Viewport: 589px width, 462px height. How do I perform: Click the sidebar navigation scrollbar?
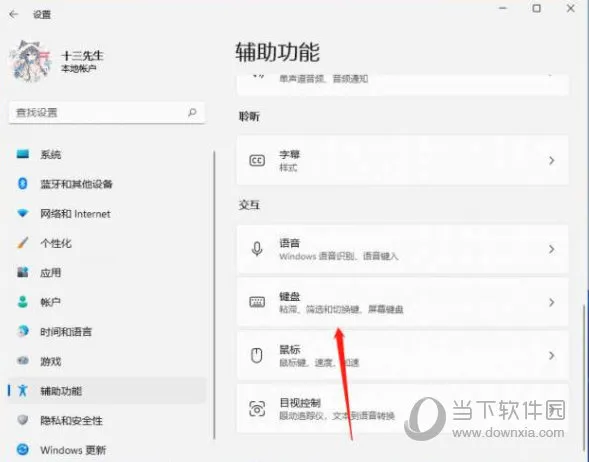pos(214,295)
